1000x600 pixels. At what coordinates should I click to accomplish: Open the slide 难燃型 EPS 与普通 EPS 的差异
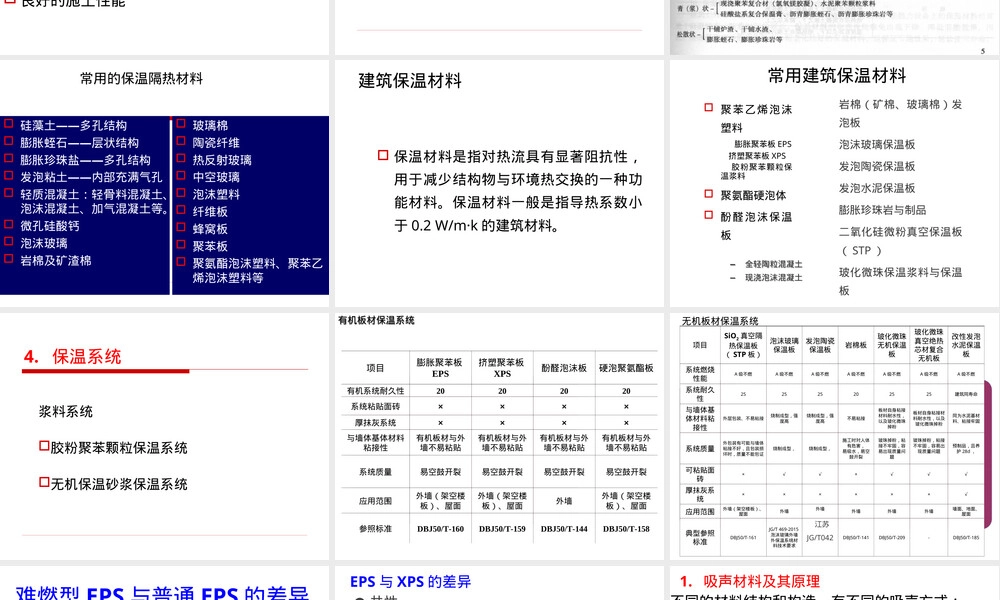pos(165,583)
